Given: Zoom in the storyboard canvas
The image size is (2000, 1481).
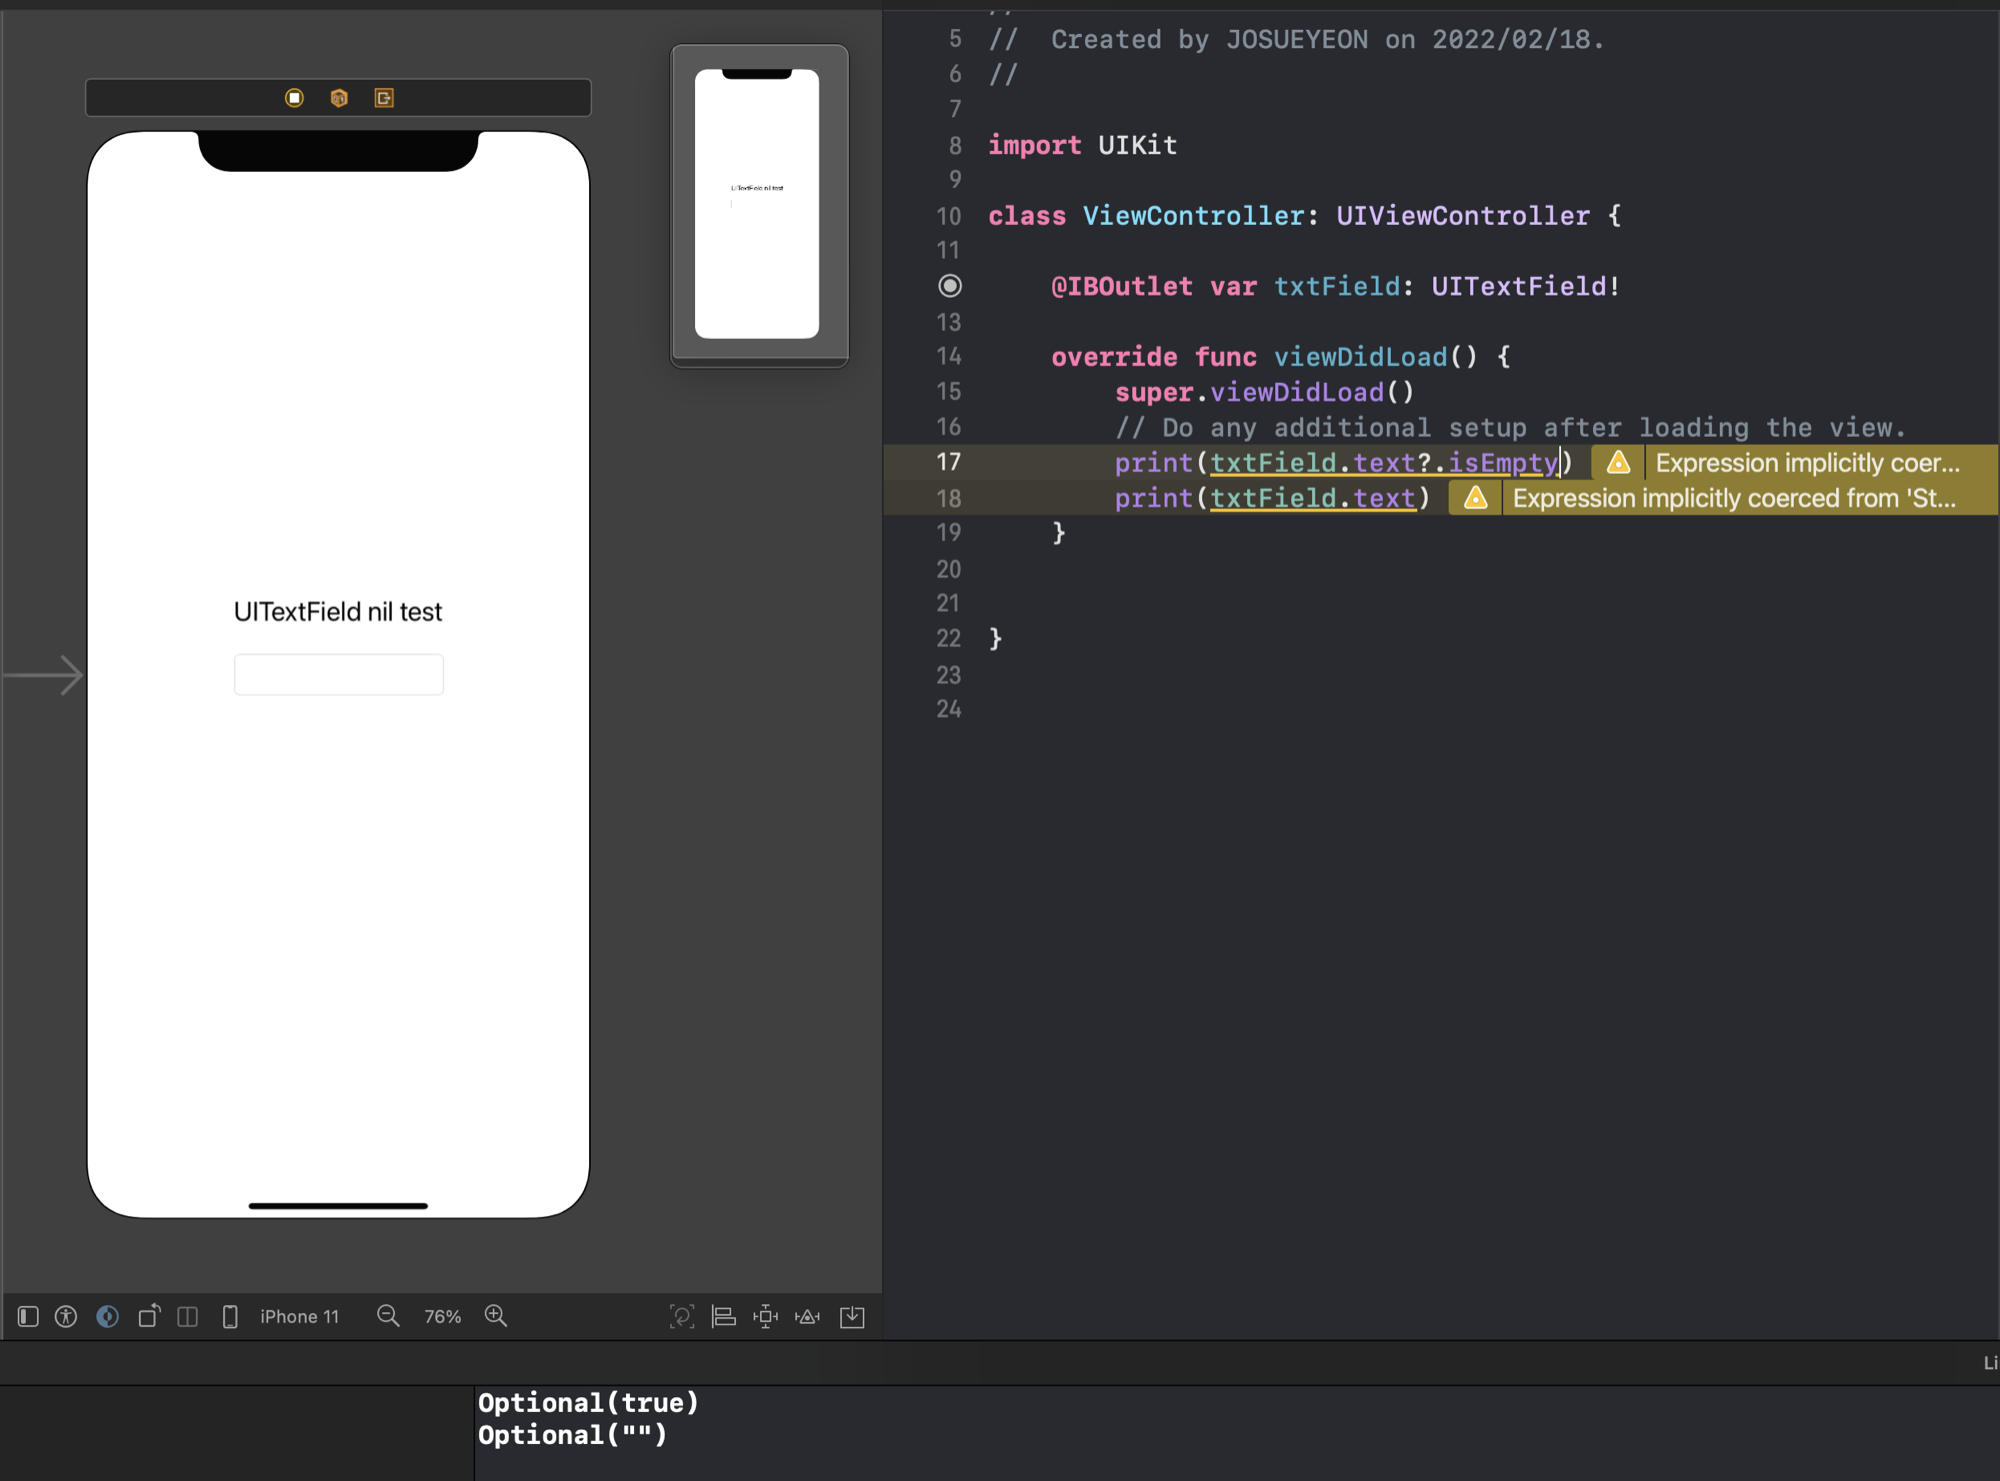Looking at the screenshot, I should coord(496,1316).
